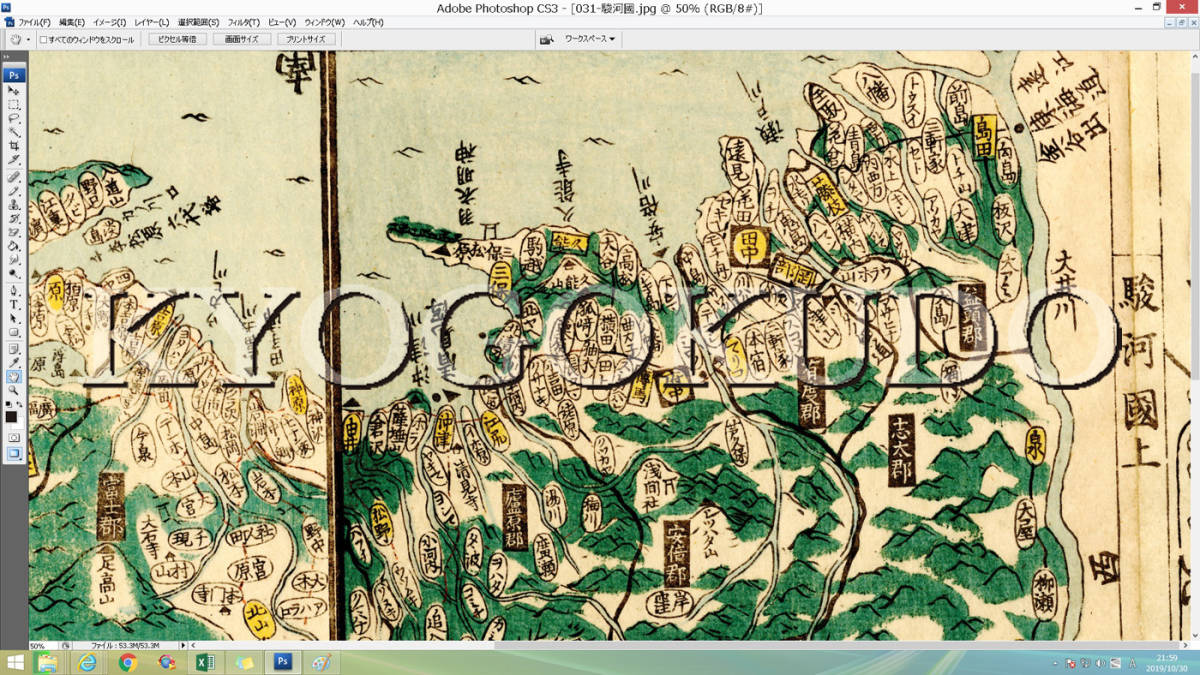Toggle Quick Mask mode
Image resolution: width=1200 pixels, height=675 pixels.
coord(14,438)
